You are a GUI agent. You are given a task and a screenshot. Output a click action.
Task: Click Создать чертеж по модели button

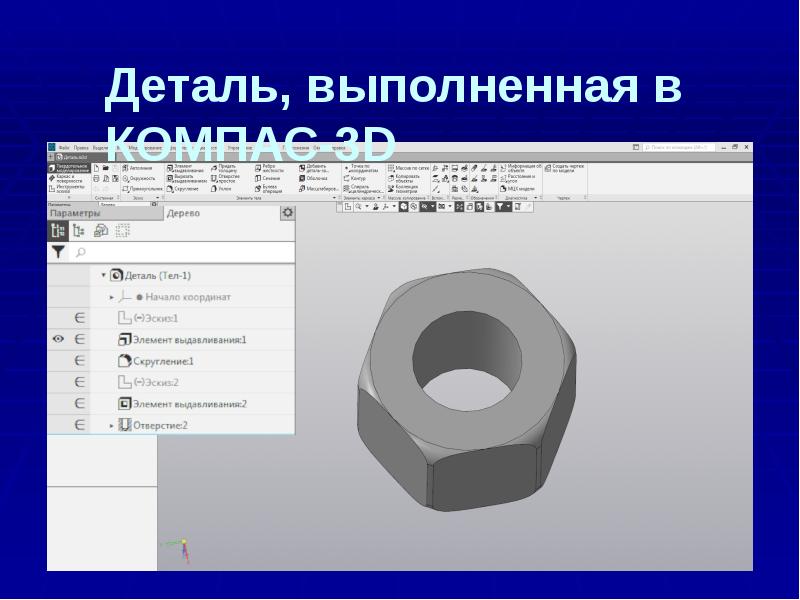click(565, 168)
